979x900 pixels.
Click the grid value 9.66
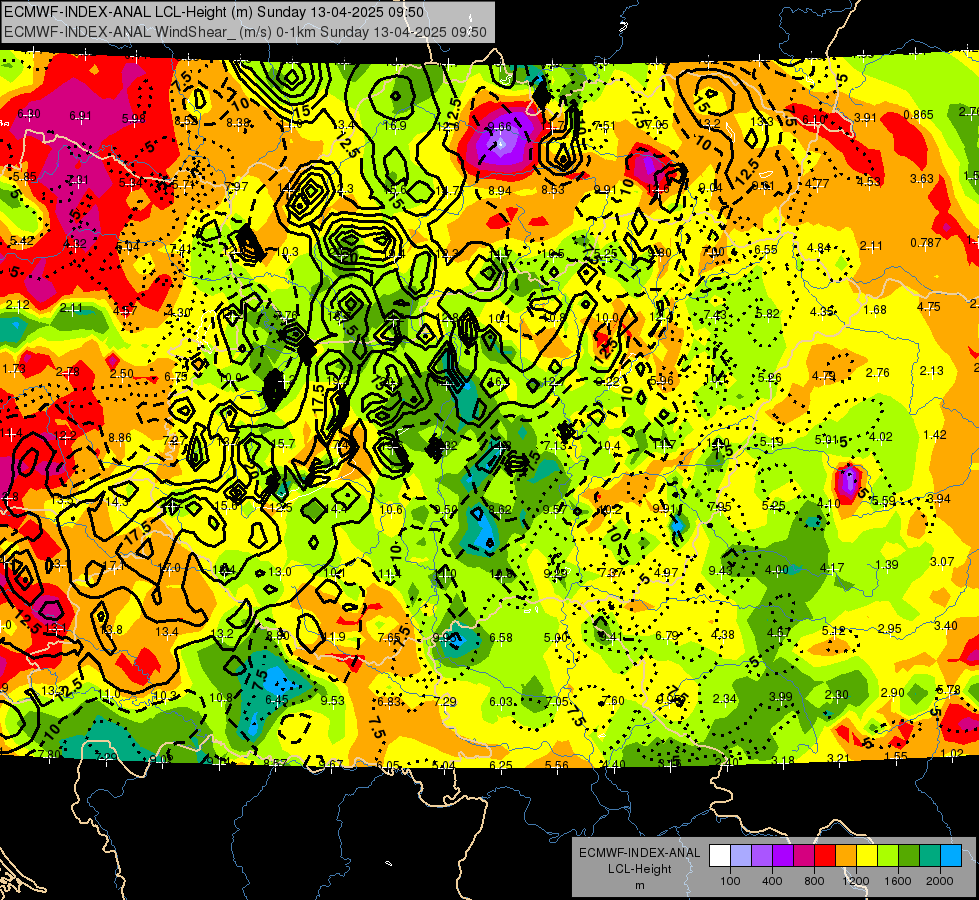[x=499, y=127]
